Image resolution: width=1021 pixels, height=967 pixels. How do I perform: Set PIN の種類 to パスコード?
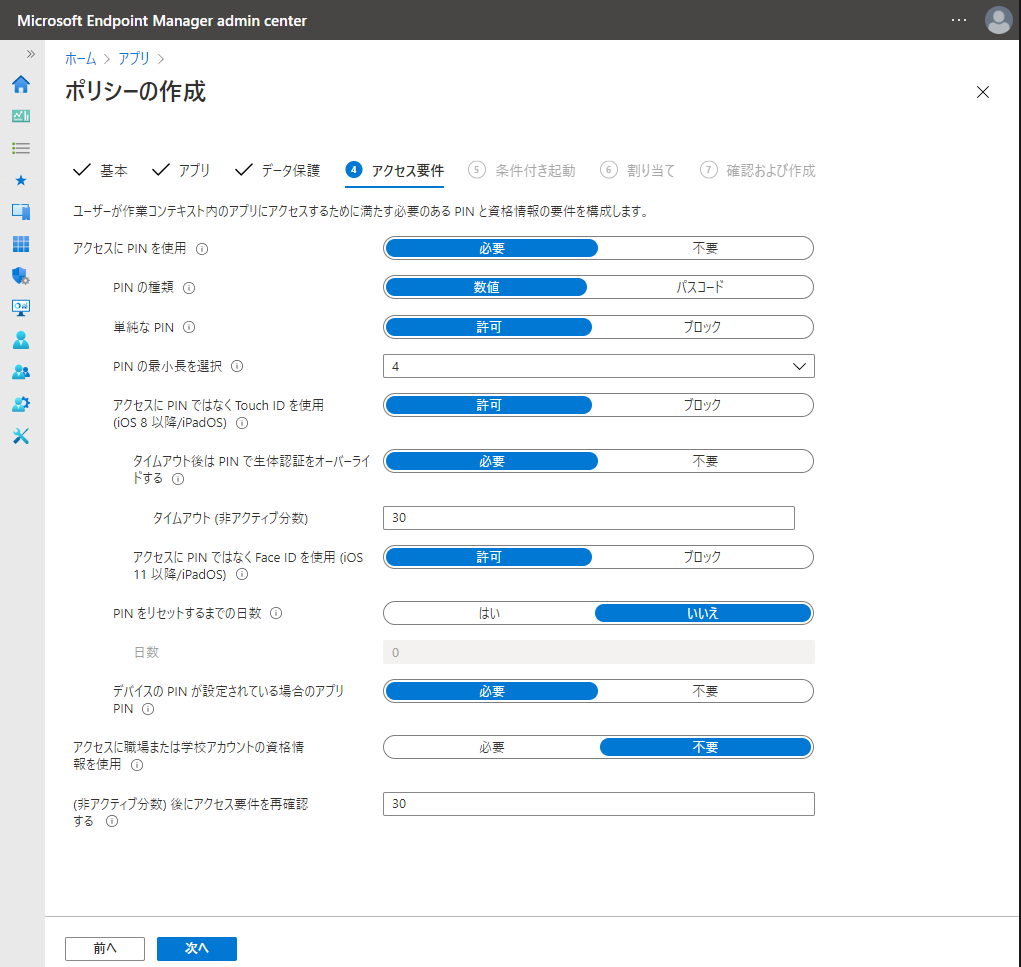pyautogui.click(x=700, y=287)
